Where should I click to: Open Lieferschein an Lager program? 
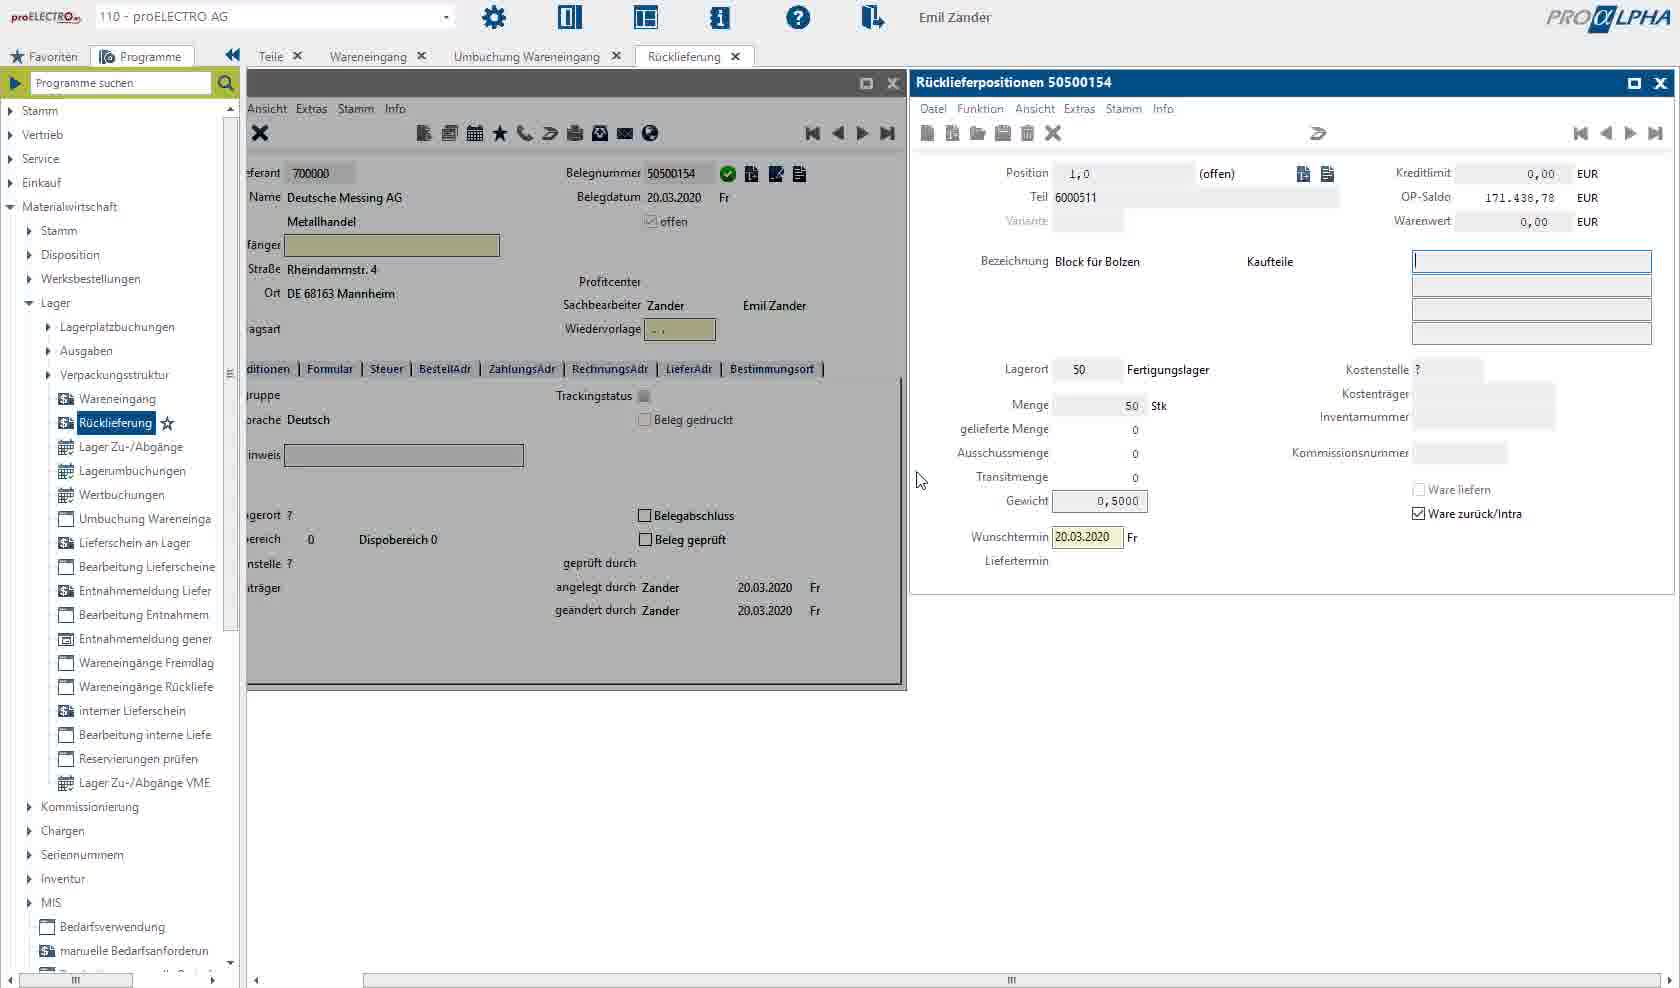tap(135, 543)
